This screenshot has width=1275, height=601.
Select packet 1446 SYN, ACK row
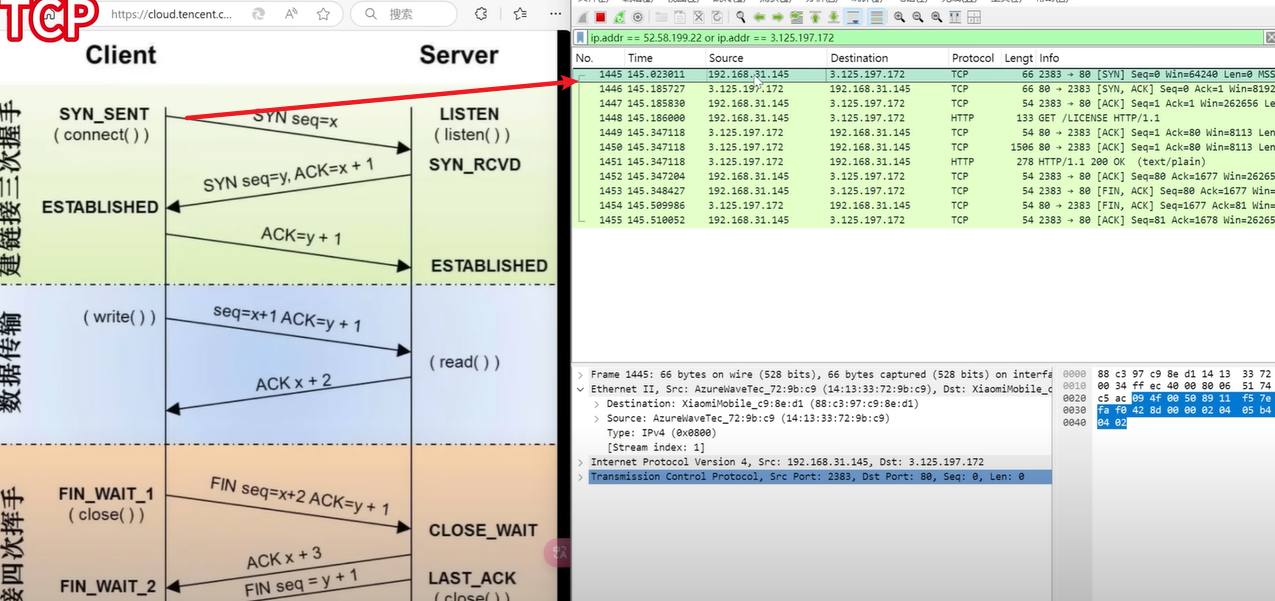(x=924, y=88)
